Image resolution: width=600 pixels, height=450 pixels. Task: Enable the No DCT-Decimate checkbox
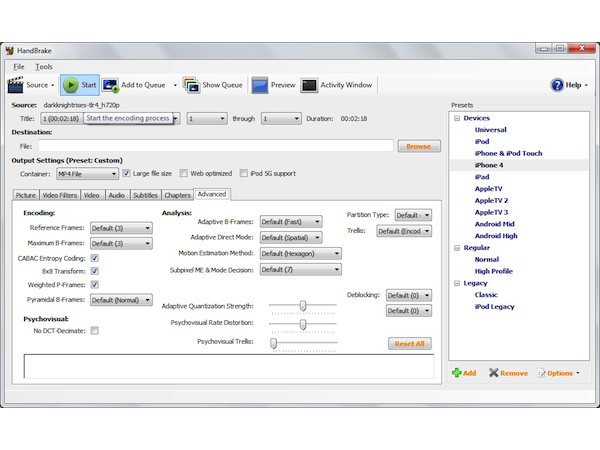[95, 331]
